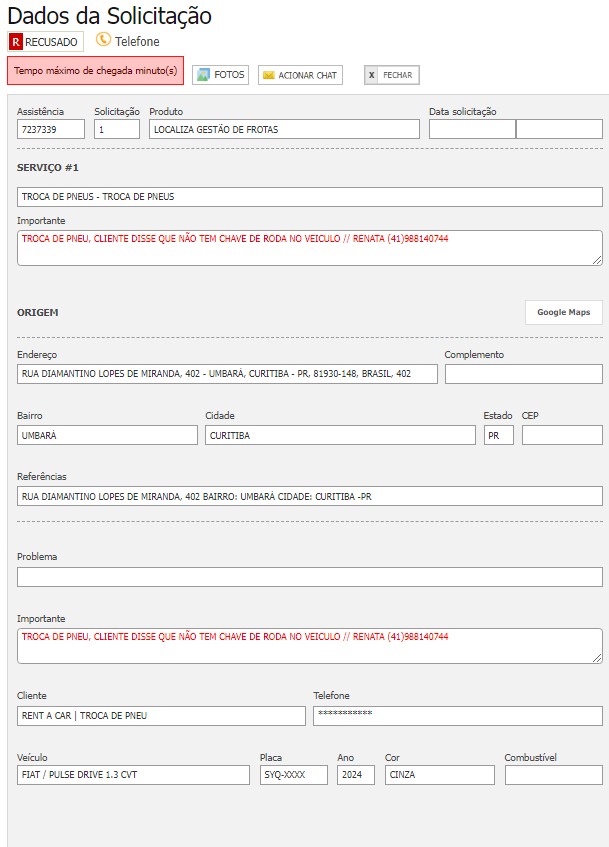Click the Veículo field with FIAT PULSE
Image resolution: width=609 pixels, height=847 pixels.
click(x=133, y=775)
